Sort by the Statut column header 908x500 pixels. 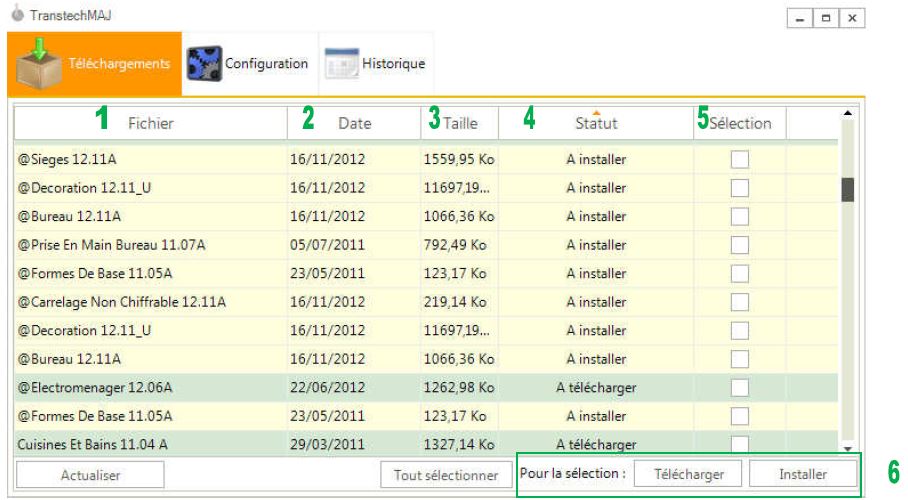coord(596,124)
